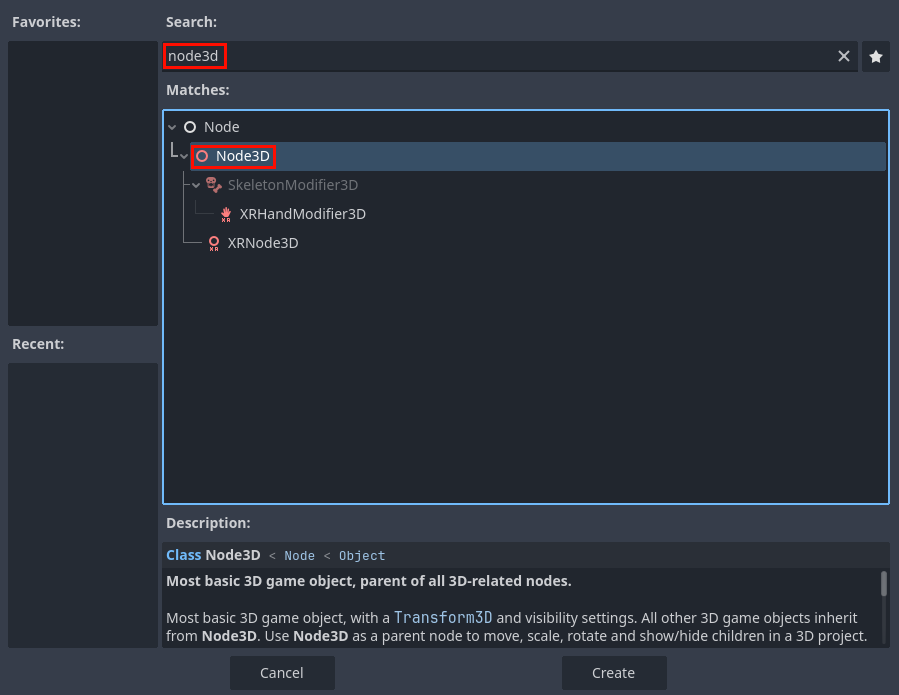This screenshot has height=695, width=899.
Task: Click the red Node3D circle icon
Action: click(202, 156)
